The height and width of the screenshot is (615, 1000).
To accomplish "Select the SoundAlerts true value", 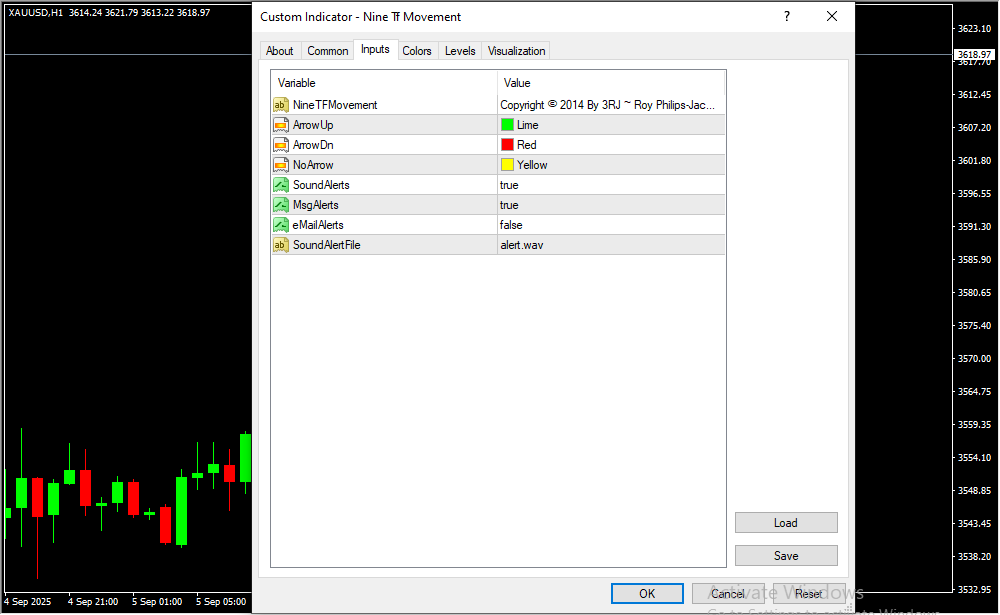I will pos(510,185).
